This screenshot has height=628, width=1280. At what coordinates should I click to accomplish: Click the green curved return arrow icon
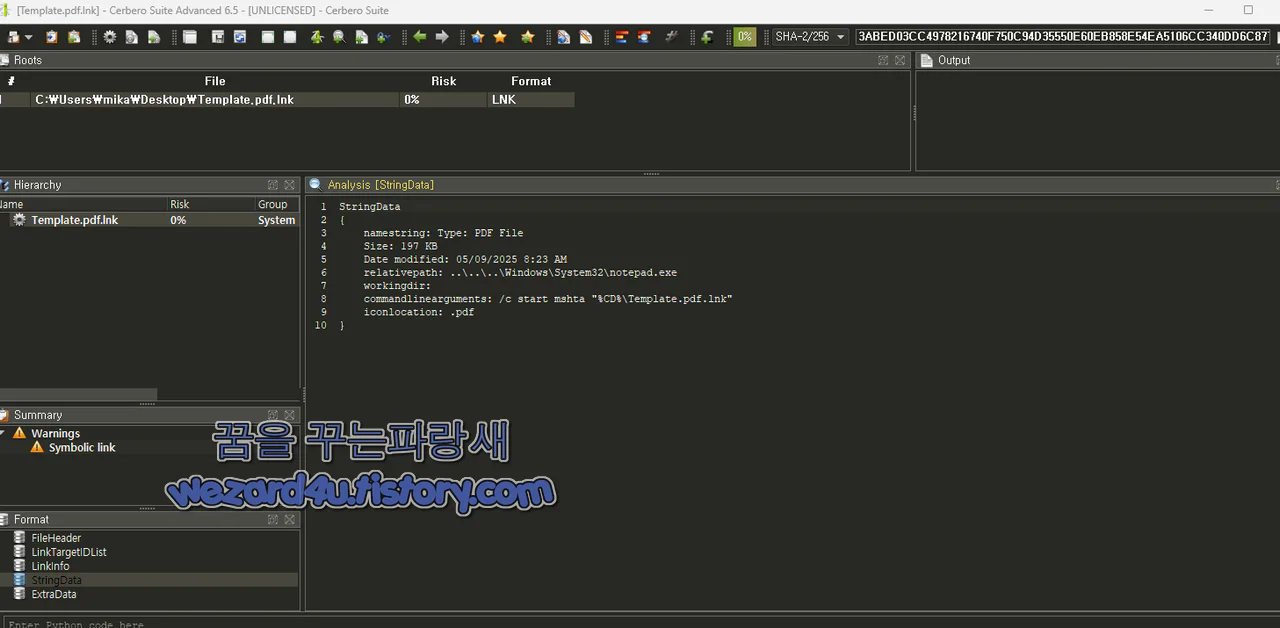point(707,37)
